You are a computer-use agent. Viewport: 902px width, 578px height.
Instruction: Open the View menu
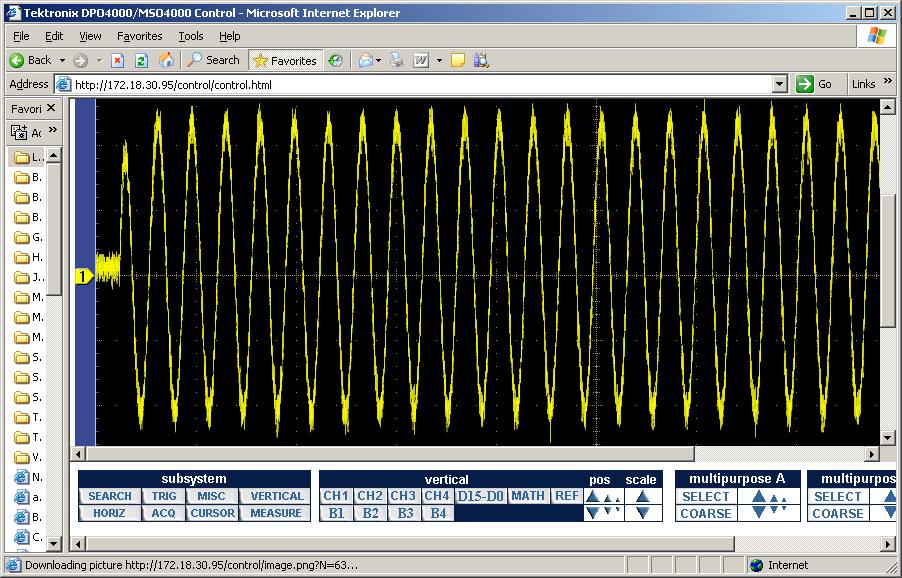pyautogui.click(x=91, y=36)
